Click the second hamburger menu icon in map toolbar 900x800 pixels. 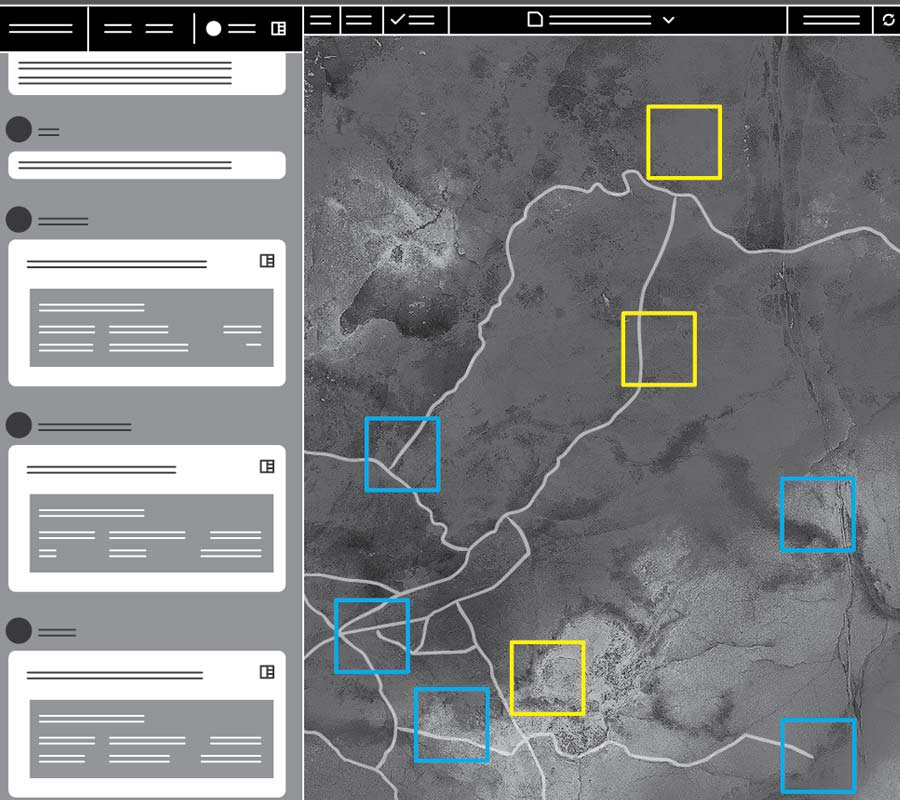359,20
